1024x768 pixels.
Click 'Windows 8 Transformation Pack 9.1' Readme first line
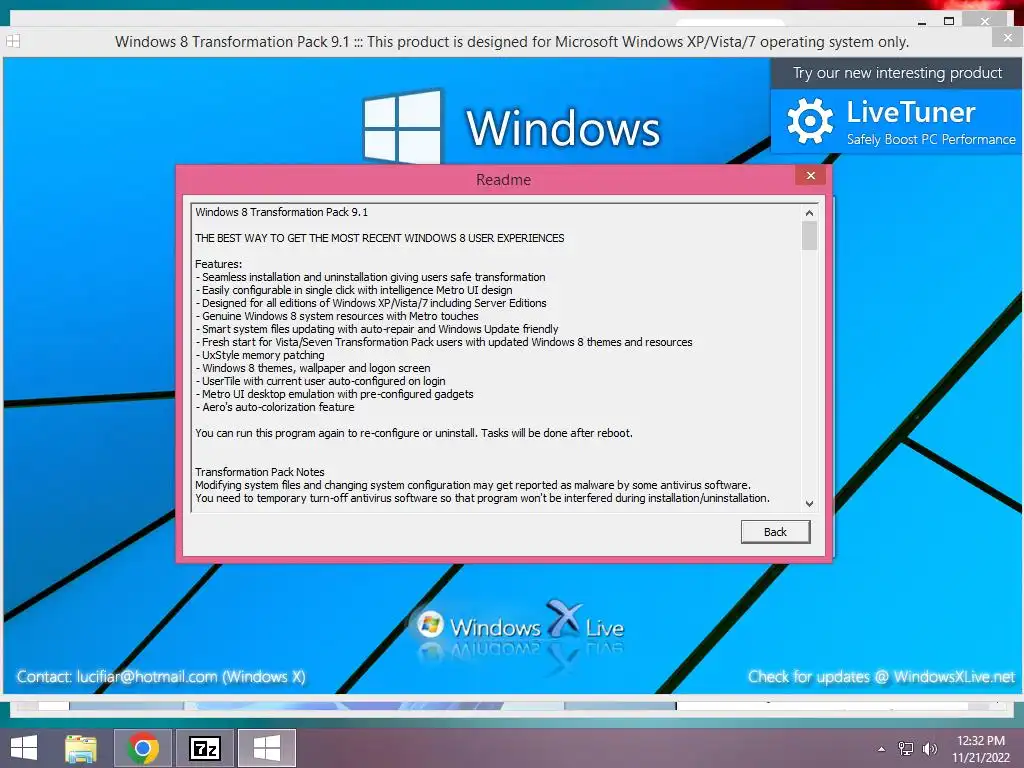point(281,212)
